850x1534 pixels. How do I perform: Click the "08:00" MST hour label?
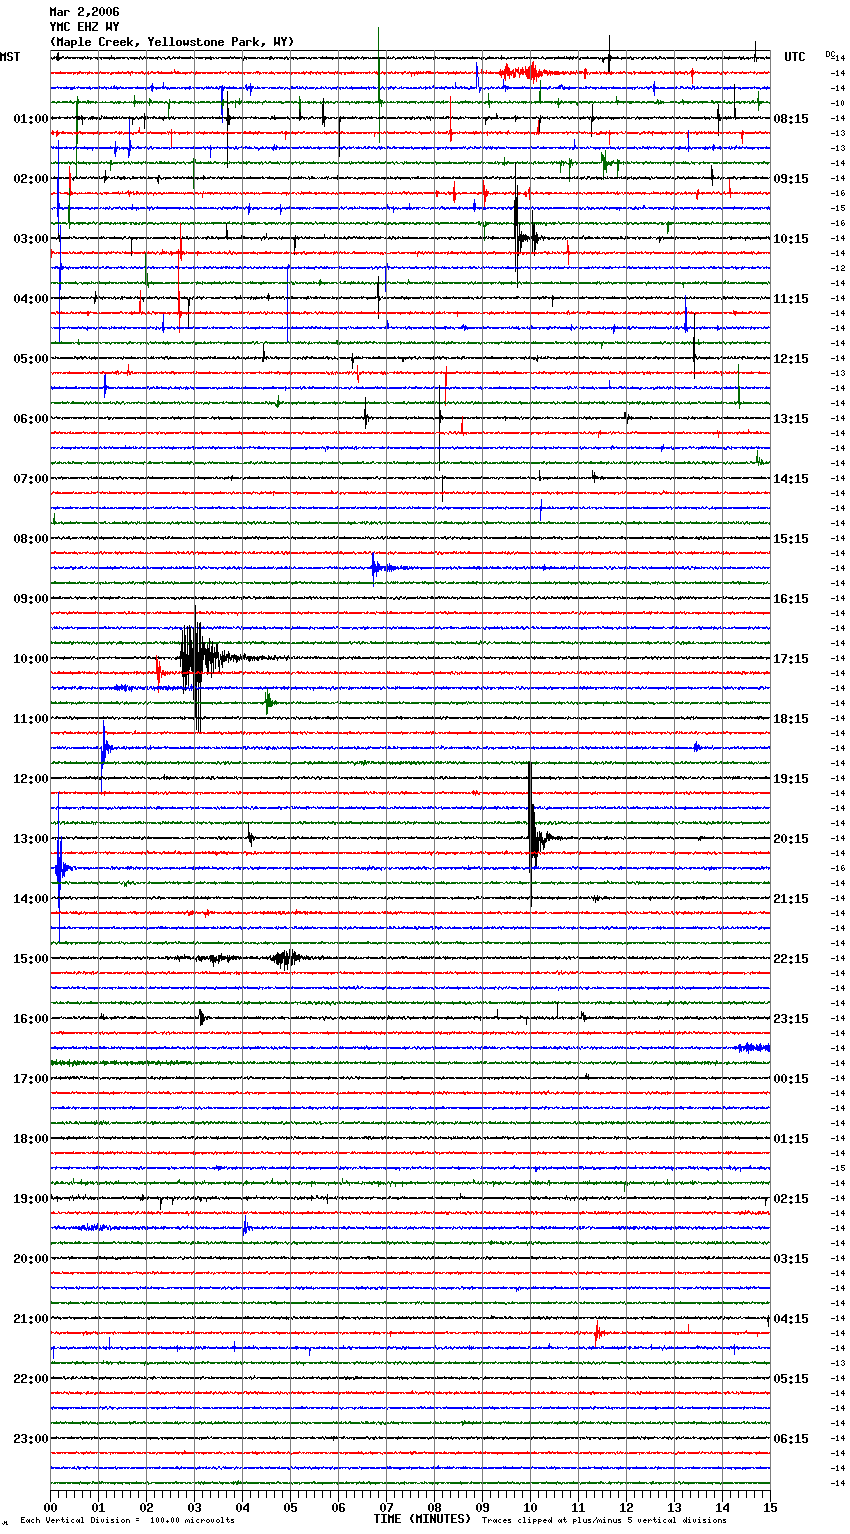click(x=31, y=539)
